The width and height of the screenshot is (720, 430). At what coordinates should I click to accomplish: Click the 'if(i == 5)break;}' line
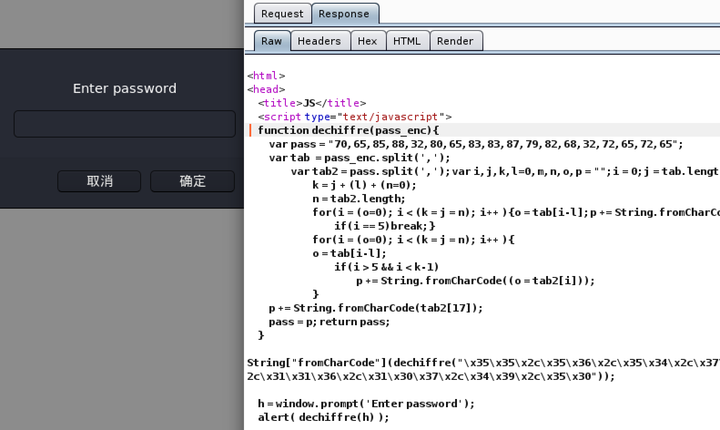tap(385, 226)
